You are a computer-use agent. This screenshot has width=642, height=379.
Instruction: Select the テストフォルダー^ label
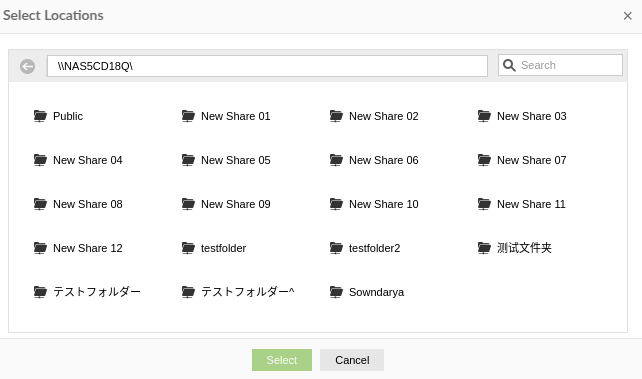[247, 292]
